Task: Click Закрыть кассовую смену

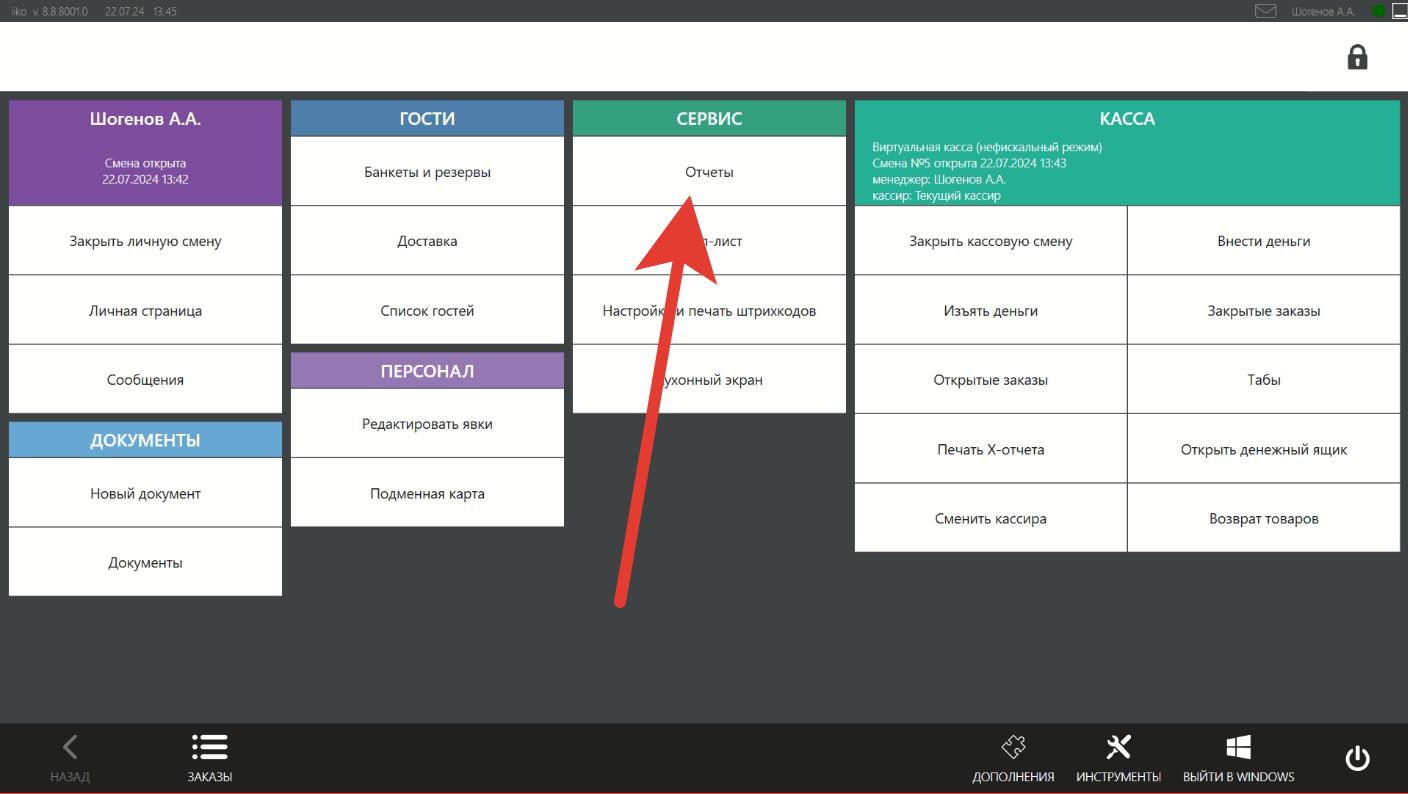Action: pyautogui.click(x=991, y=241)
